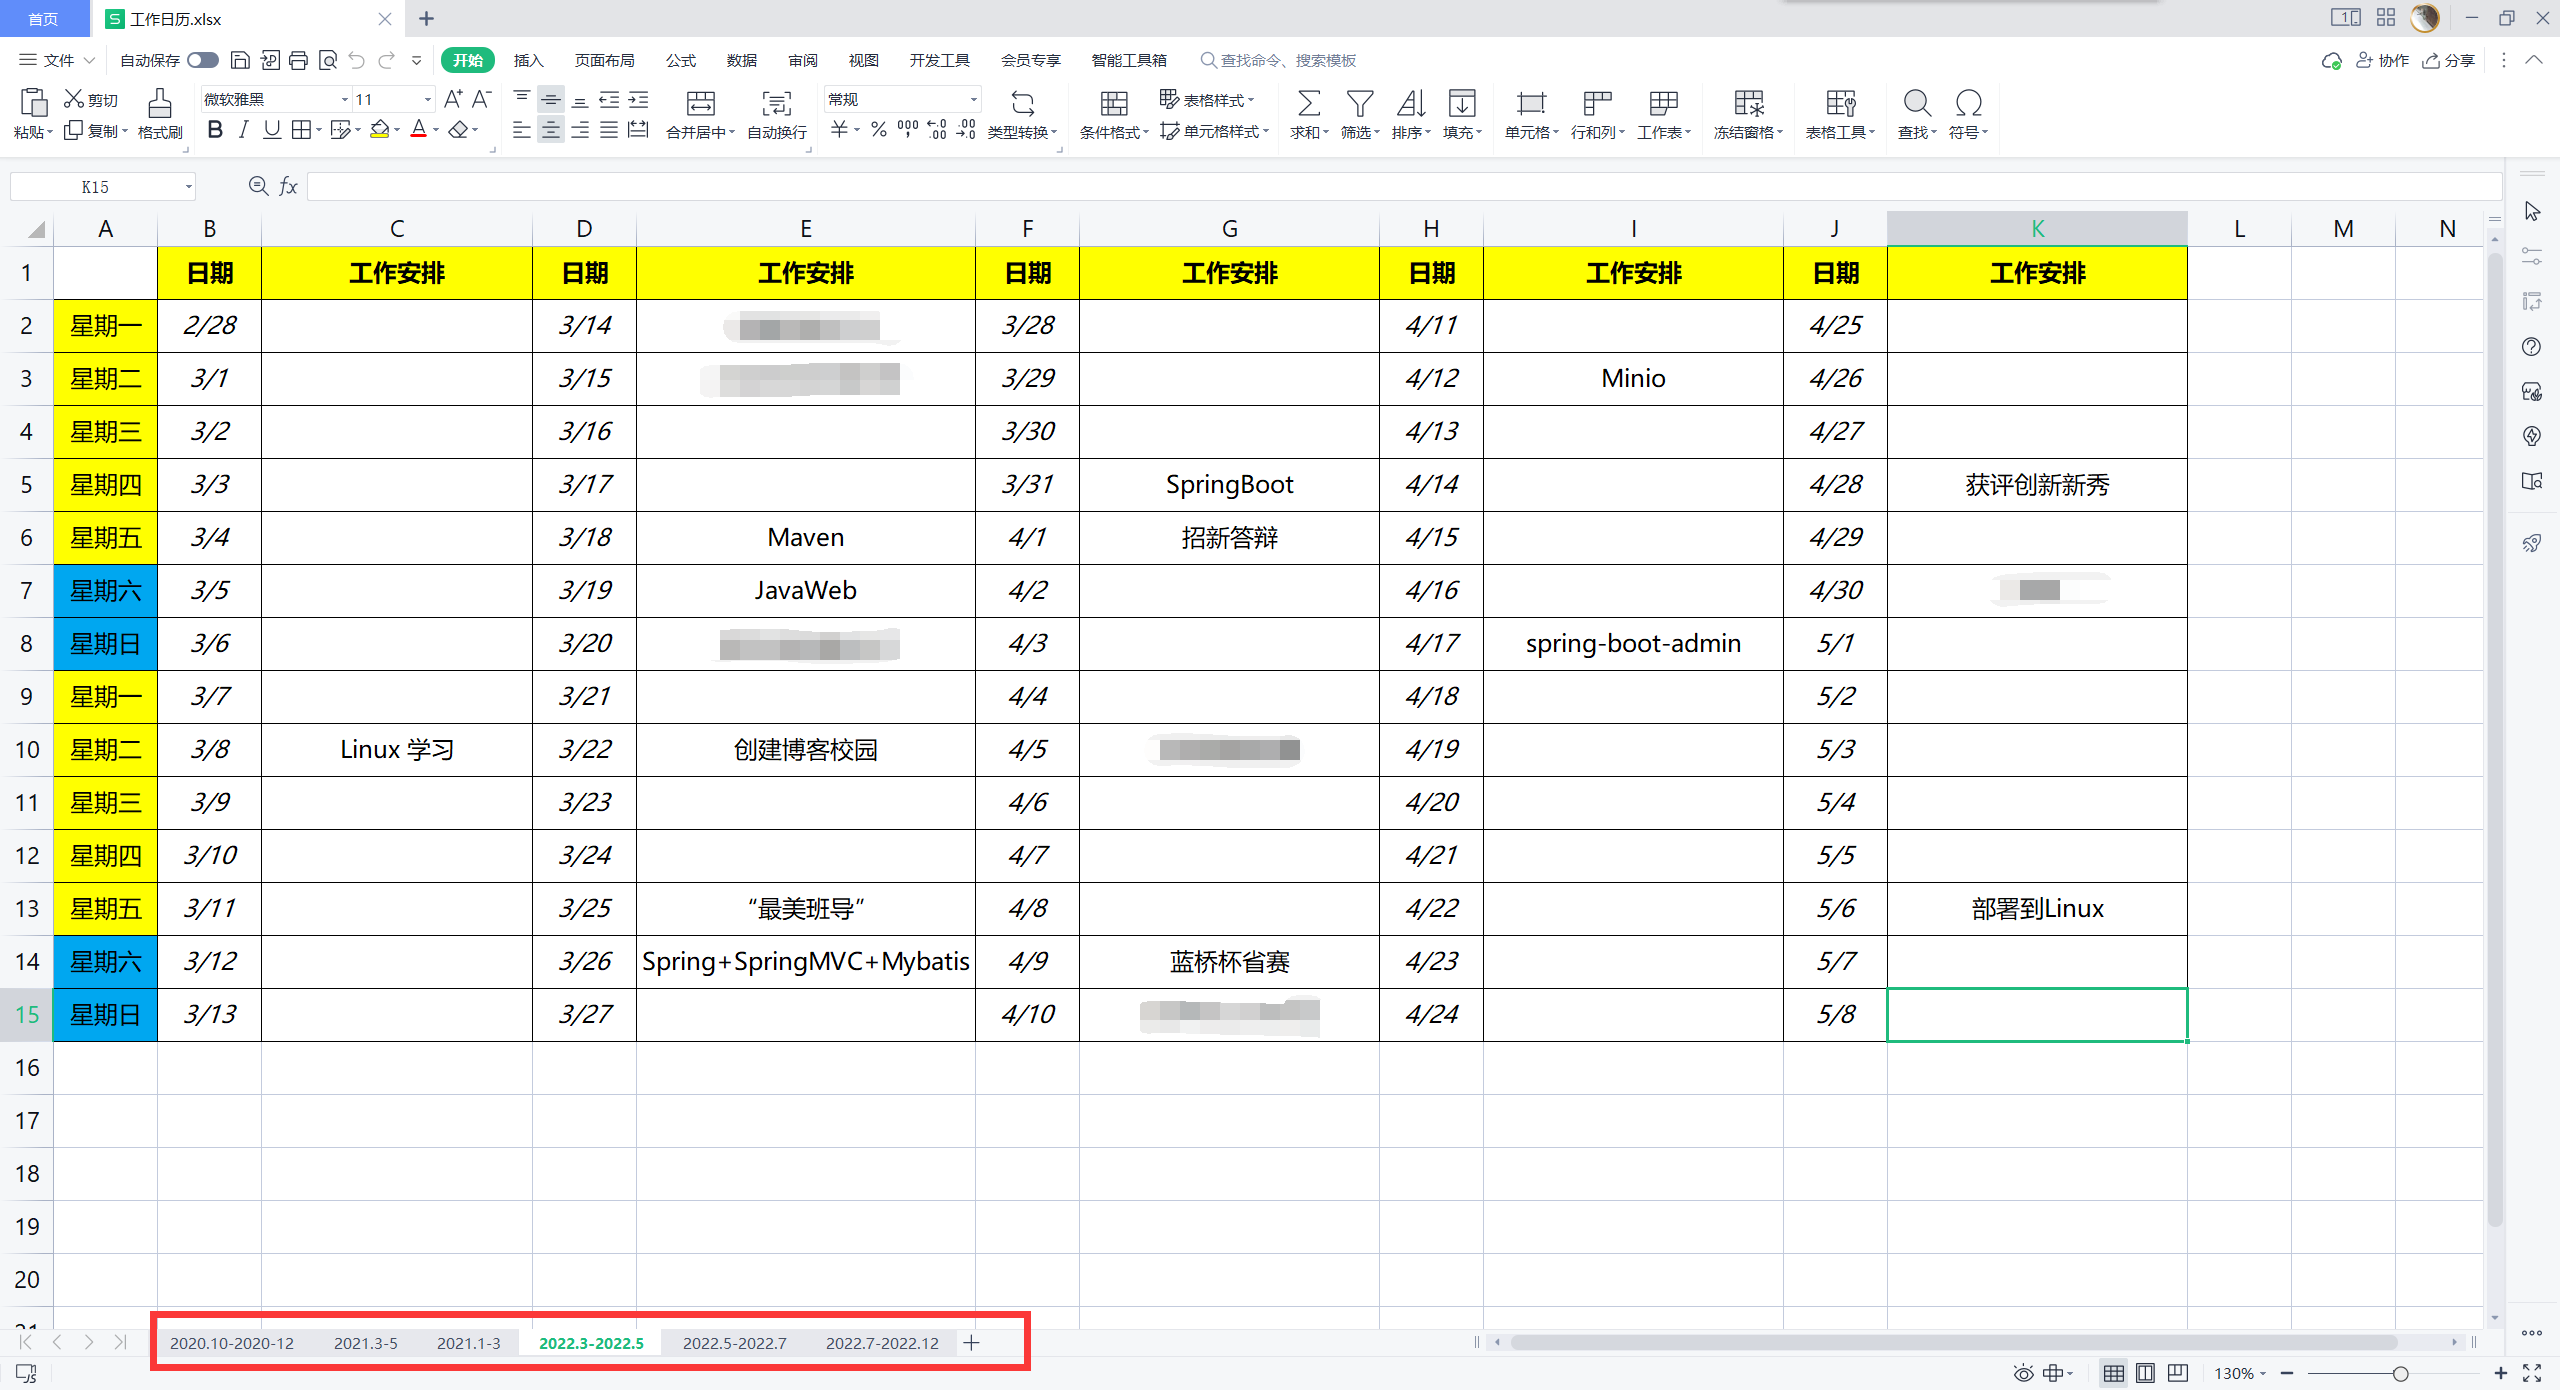Viewport: 2560px width, 1390px height.
Task: Click the Filter (筛选) funnel icon
Action: coord(1359,104)
